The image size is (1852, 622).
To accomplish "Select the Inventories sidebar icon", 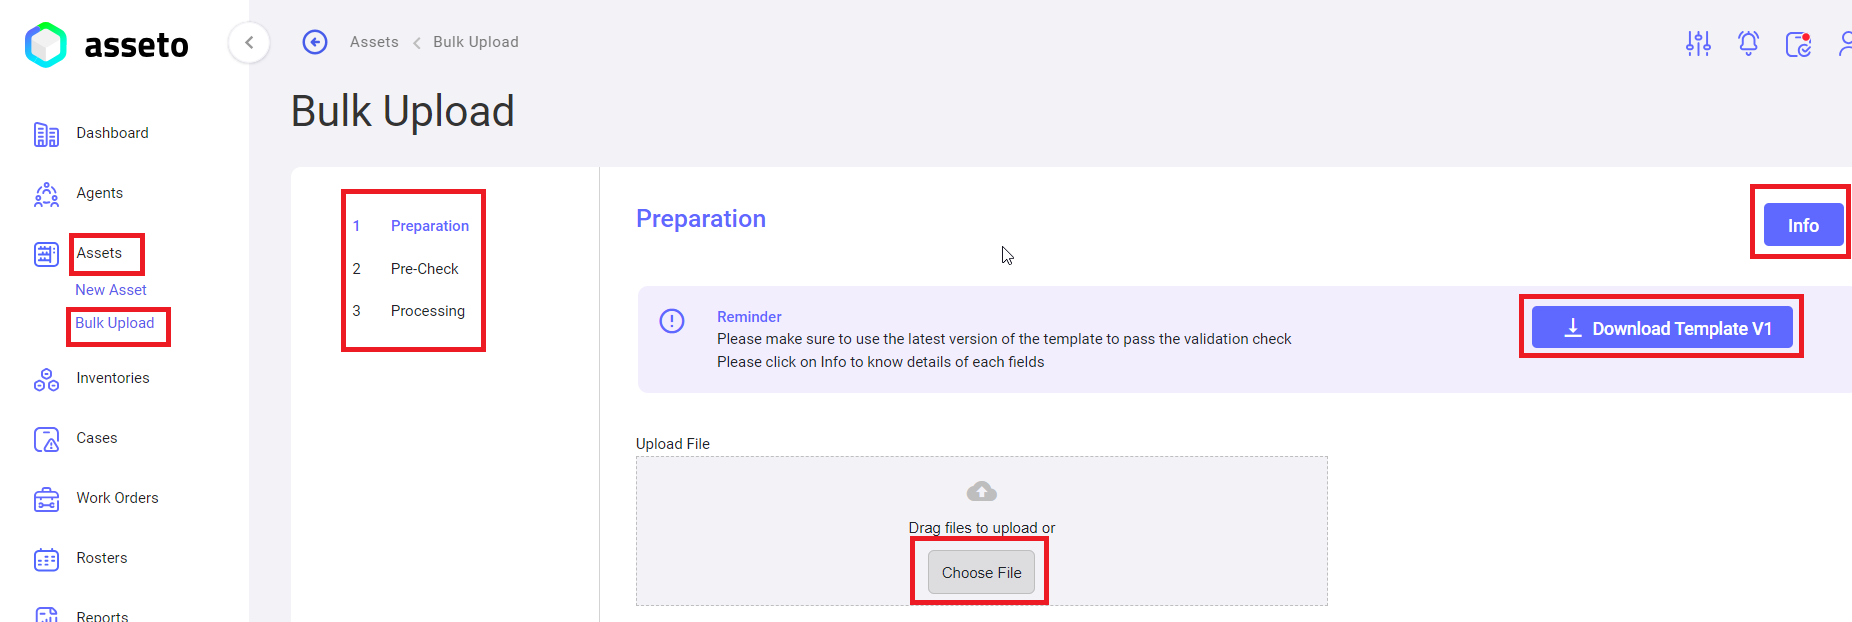I will (46, 379).
